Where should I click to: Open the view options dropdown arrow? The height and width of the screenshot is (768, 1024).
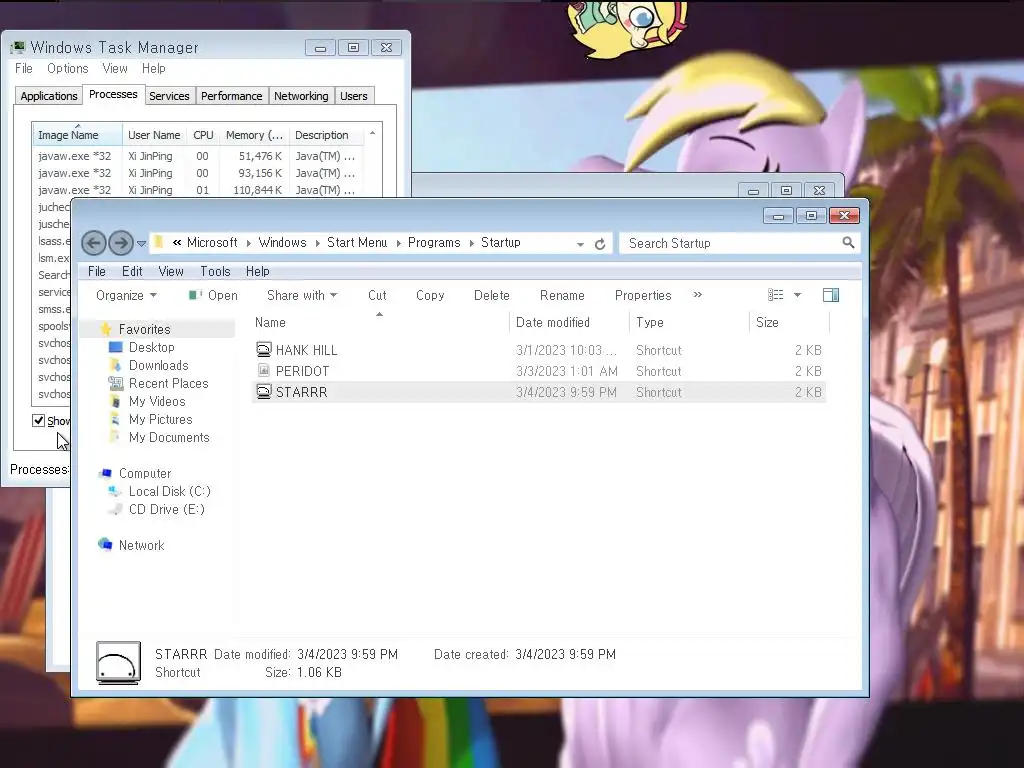[x=797, y=295]
